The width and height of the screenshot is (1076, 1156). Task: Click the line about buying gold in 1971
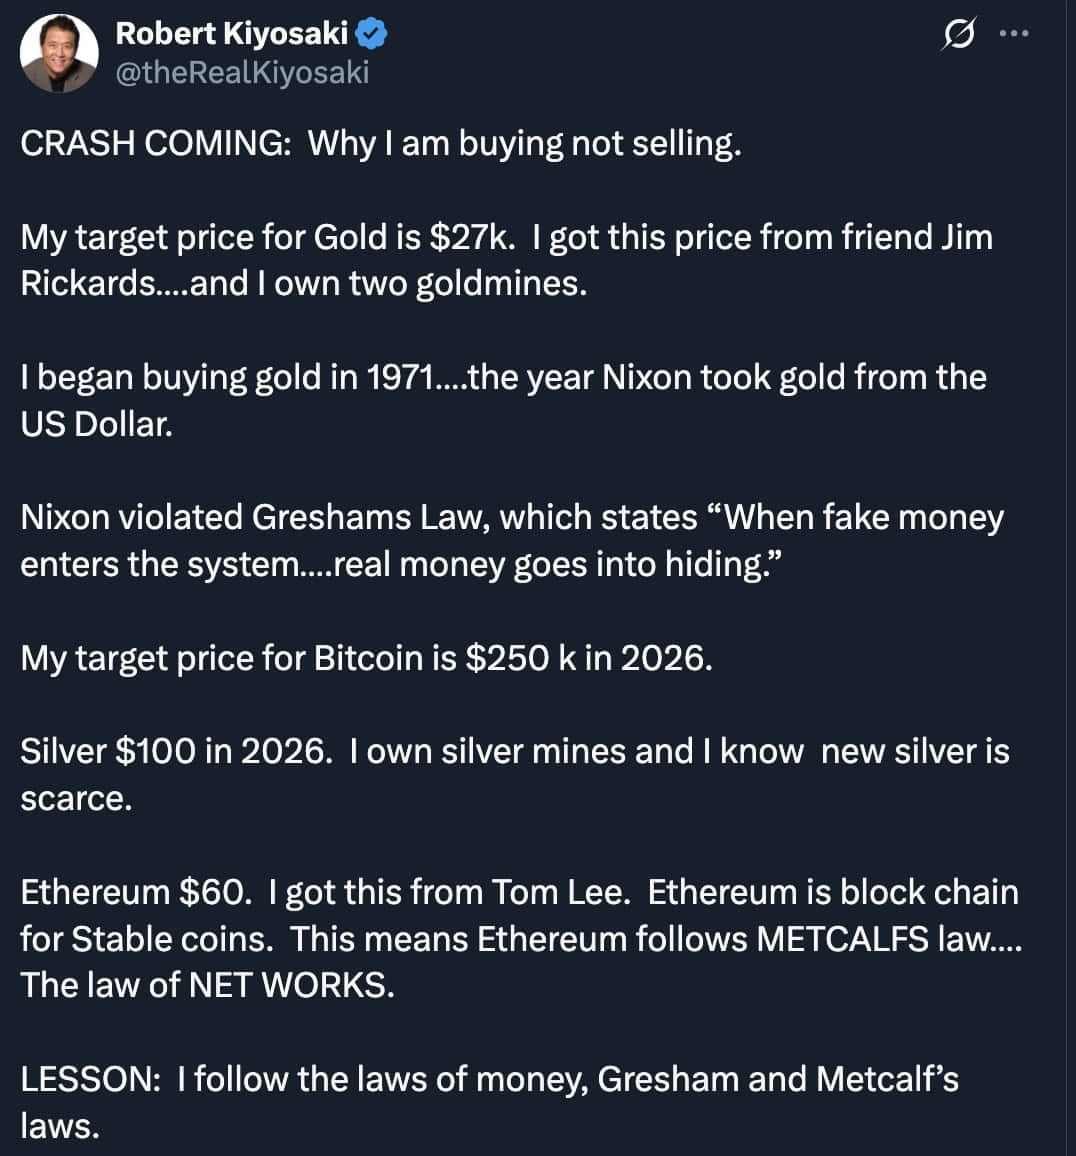[x=503, y=377]
